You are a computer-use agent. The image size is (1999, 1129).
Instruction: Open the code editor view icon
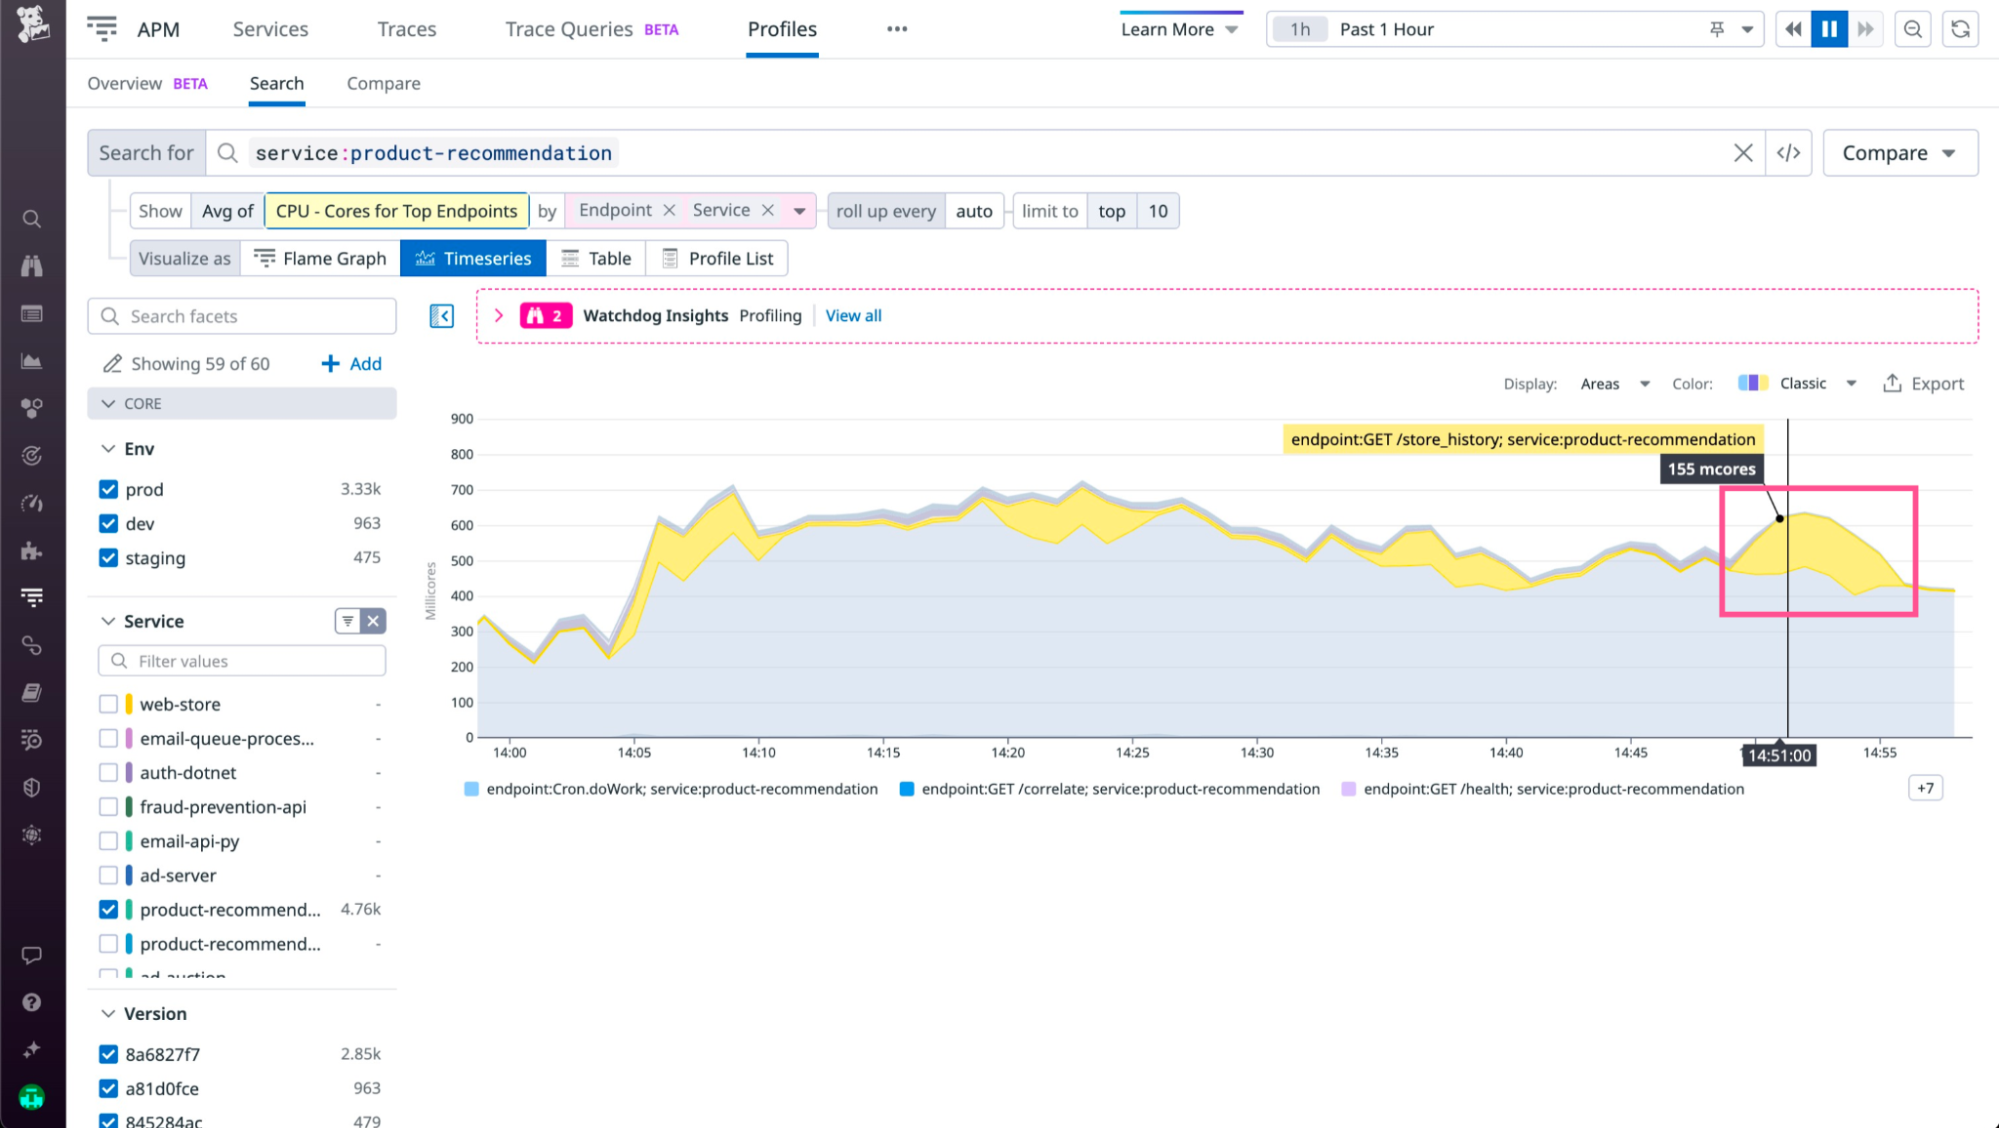pos(1788,153)
